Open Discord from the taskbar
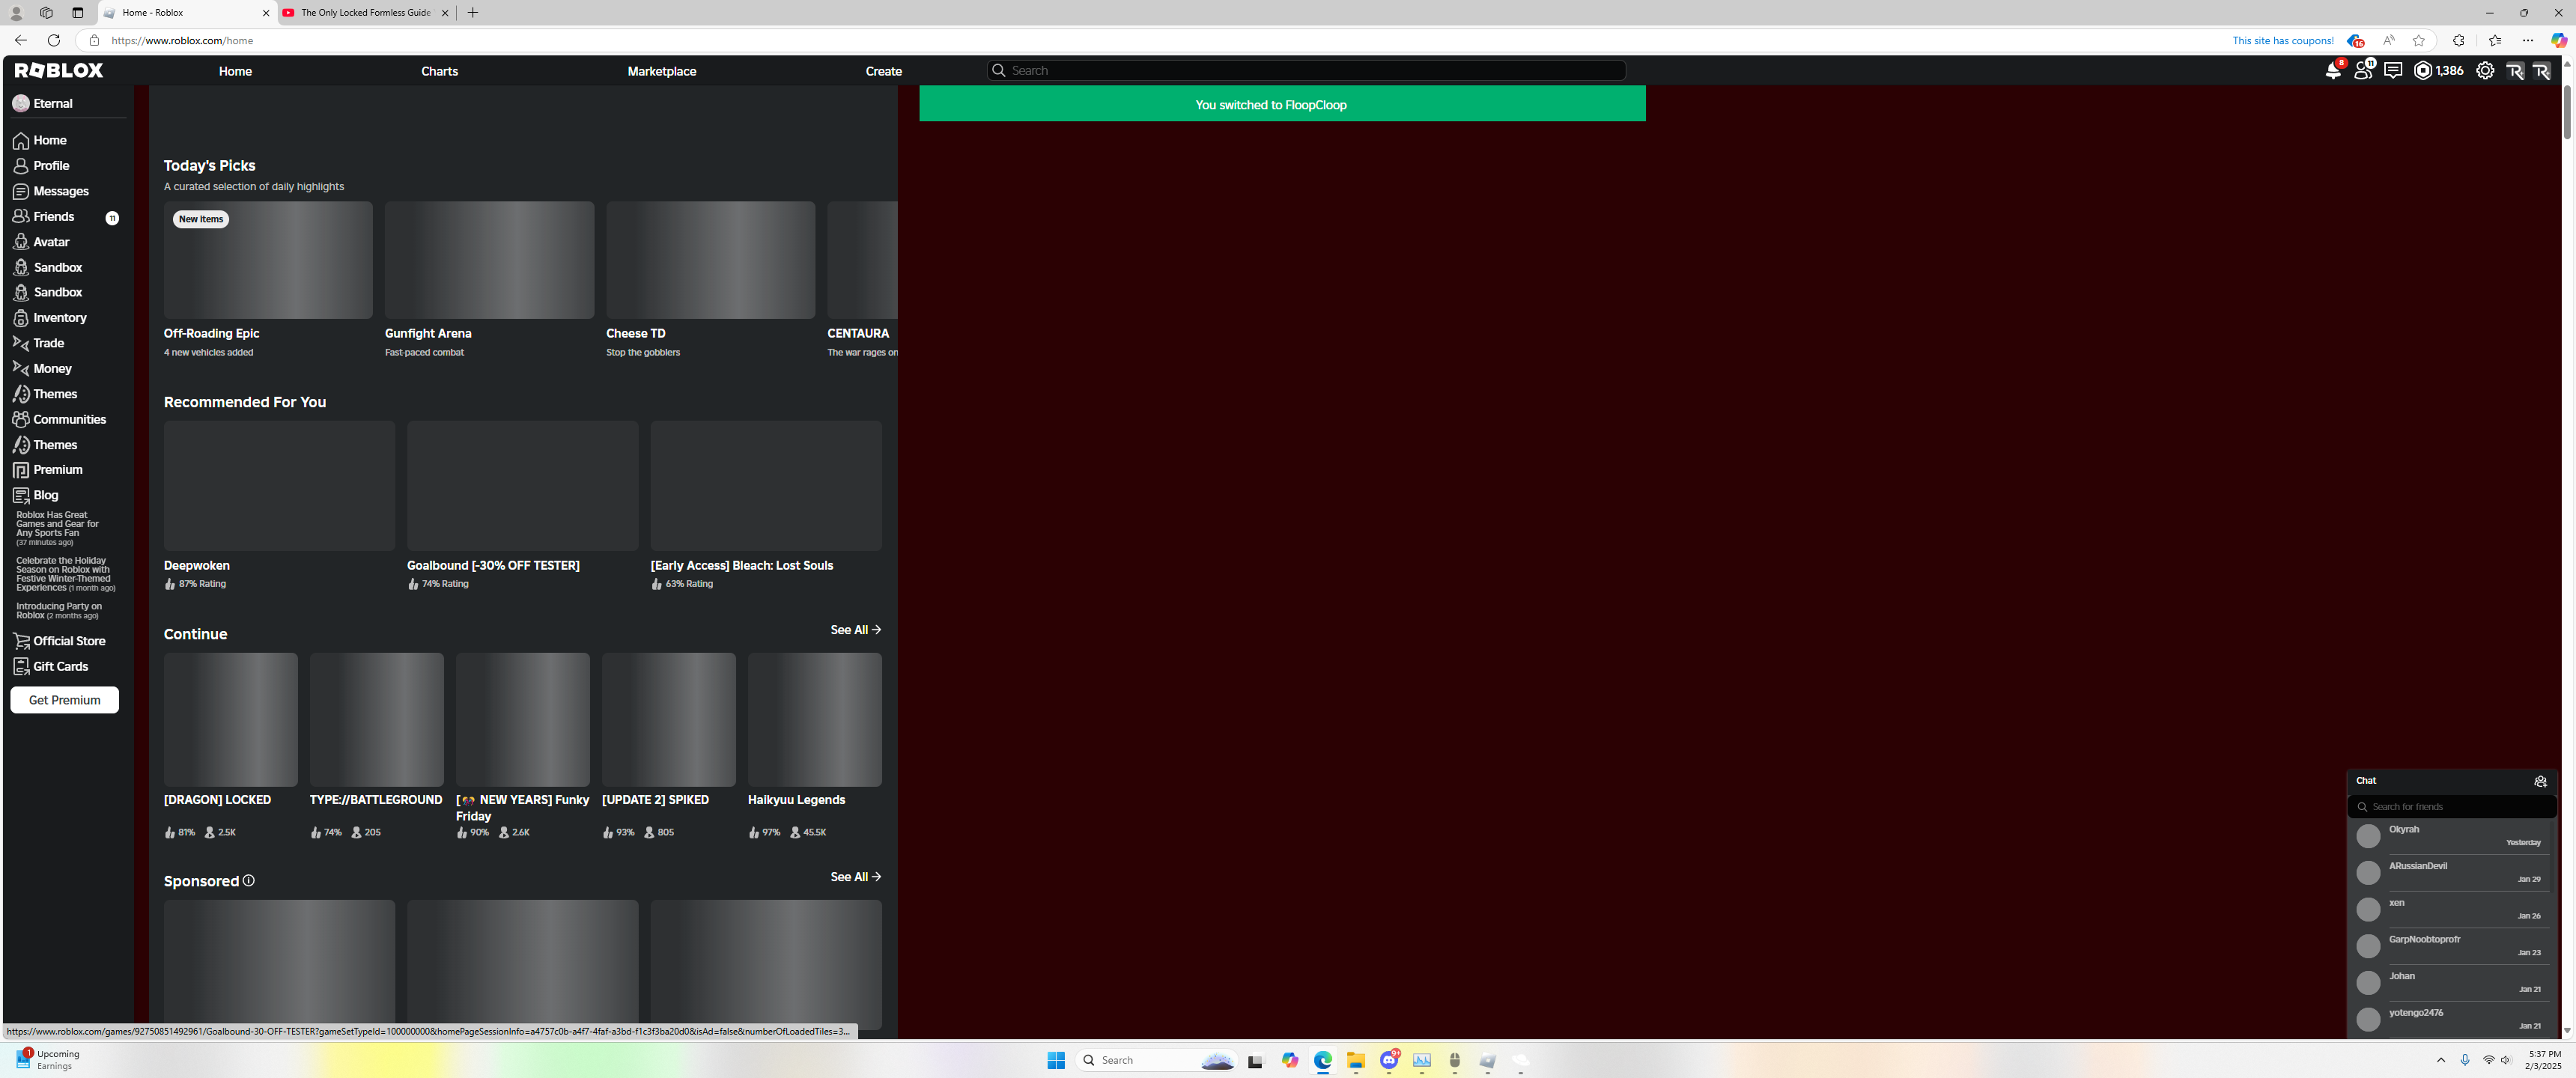The width and height of the screenshot is (2576, 1078). 1389,1060
